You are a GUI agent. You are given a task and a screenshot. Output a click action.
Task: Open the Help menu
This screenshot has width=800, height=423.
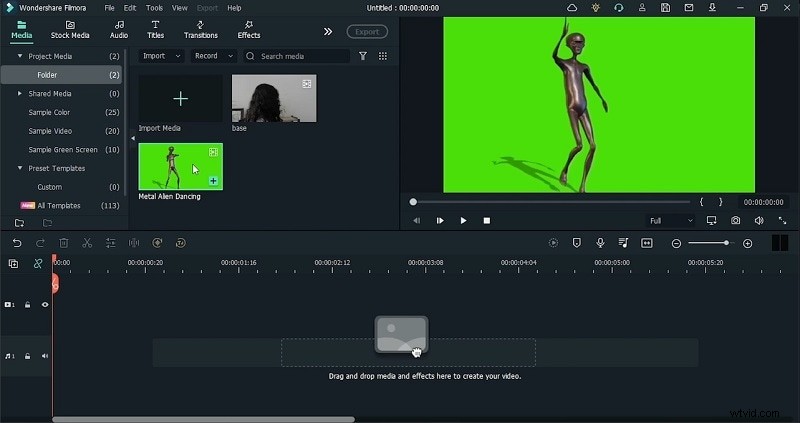[x=234, y=8]
